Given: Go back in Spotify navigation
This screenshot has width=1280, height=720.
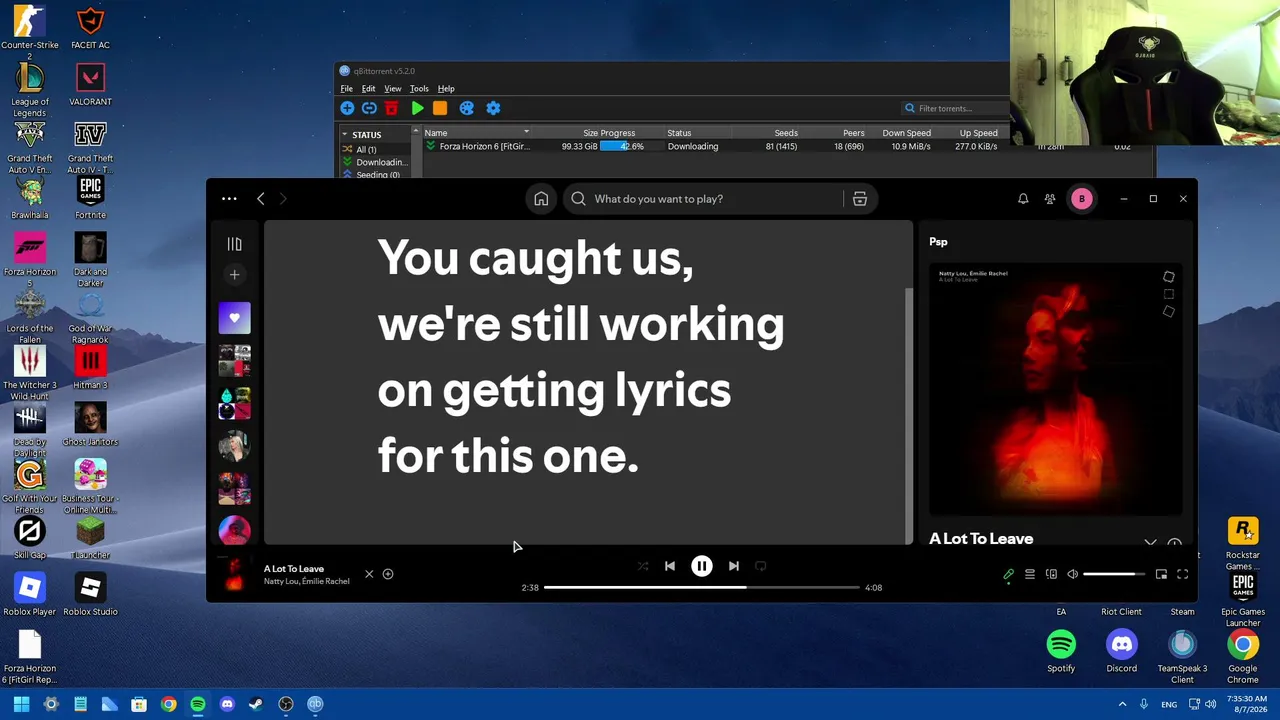Looking at the screenshot, I should 261,199.
